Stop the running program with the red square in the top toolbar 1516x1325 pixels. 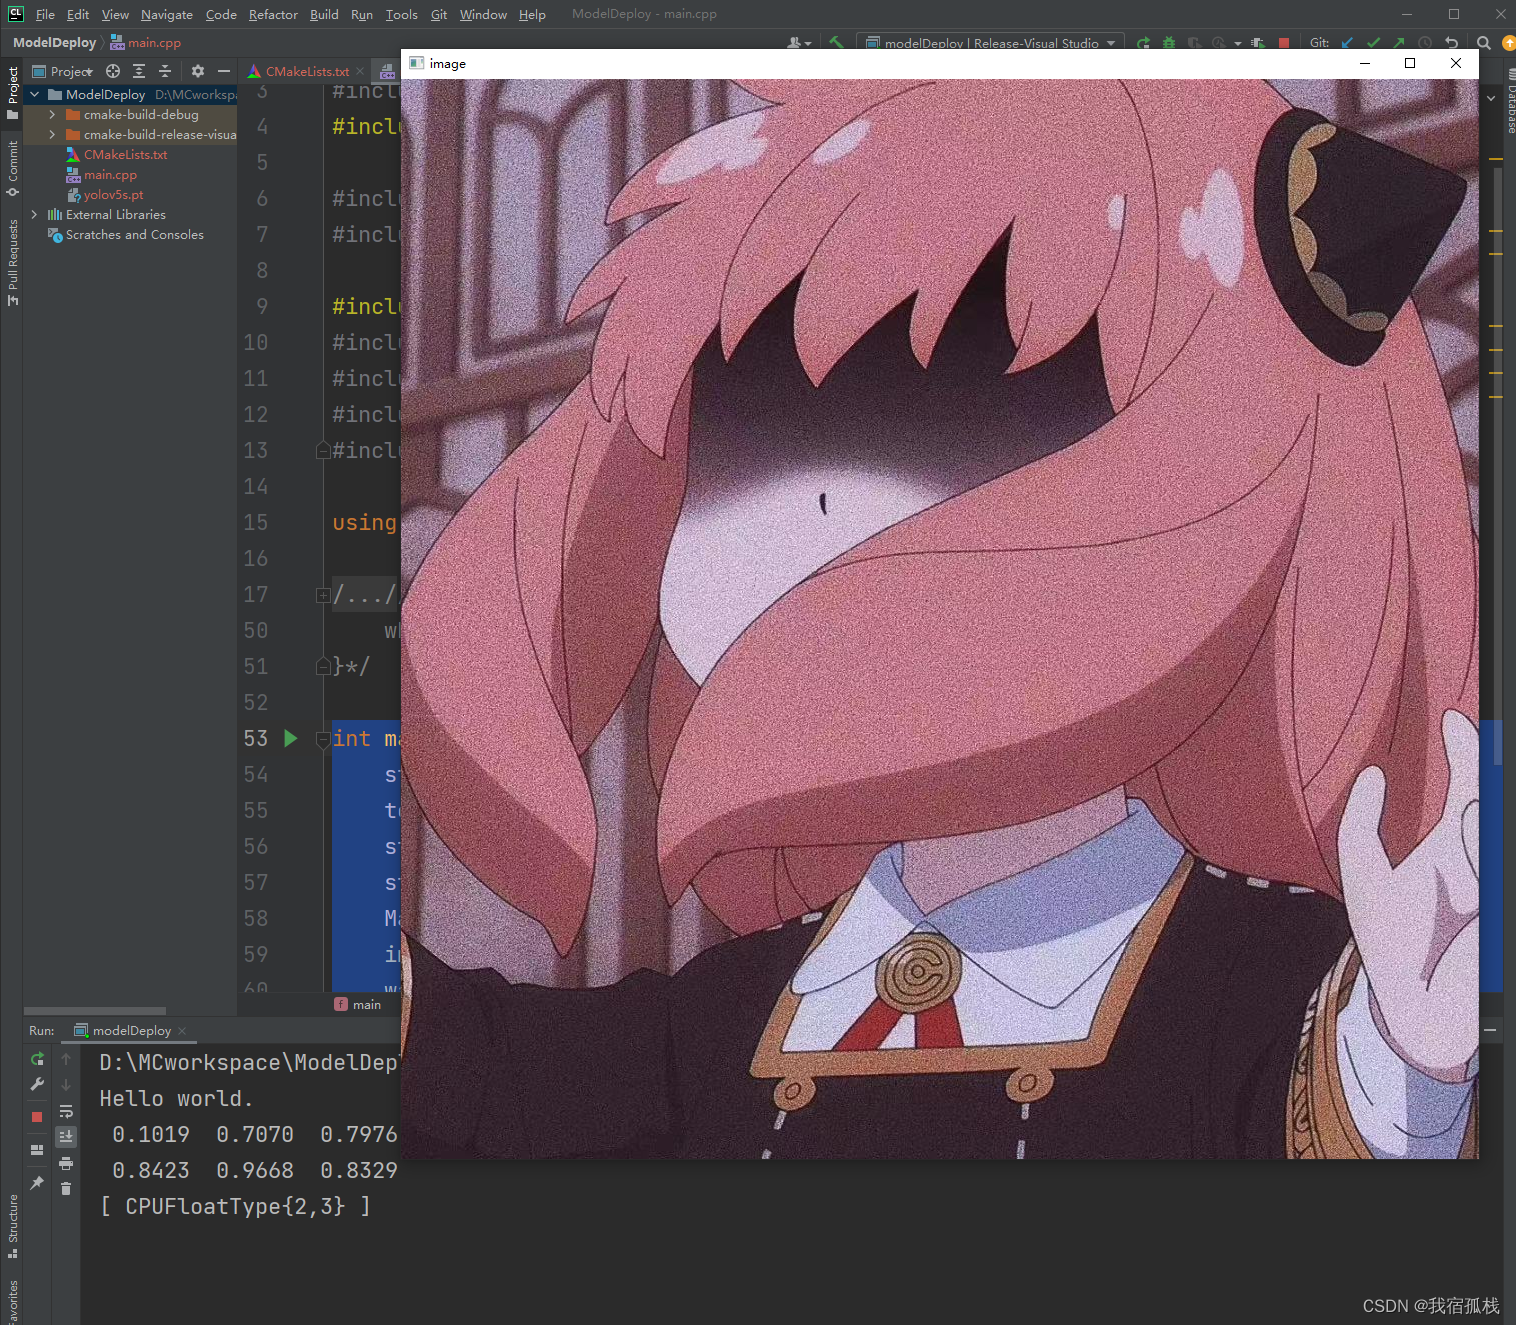pos(1283,43)
